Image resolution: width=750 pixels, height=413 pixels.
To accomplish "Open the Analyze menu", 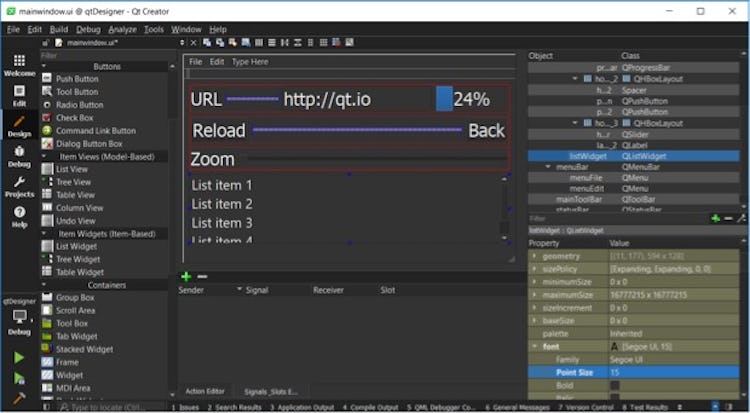I will coord(122,29).
